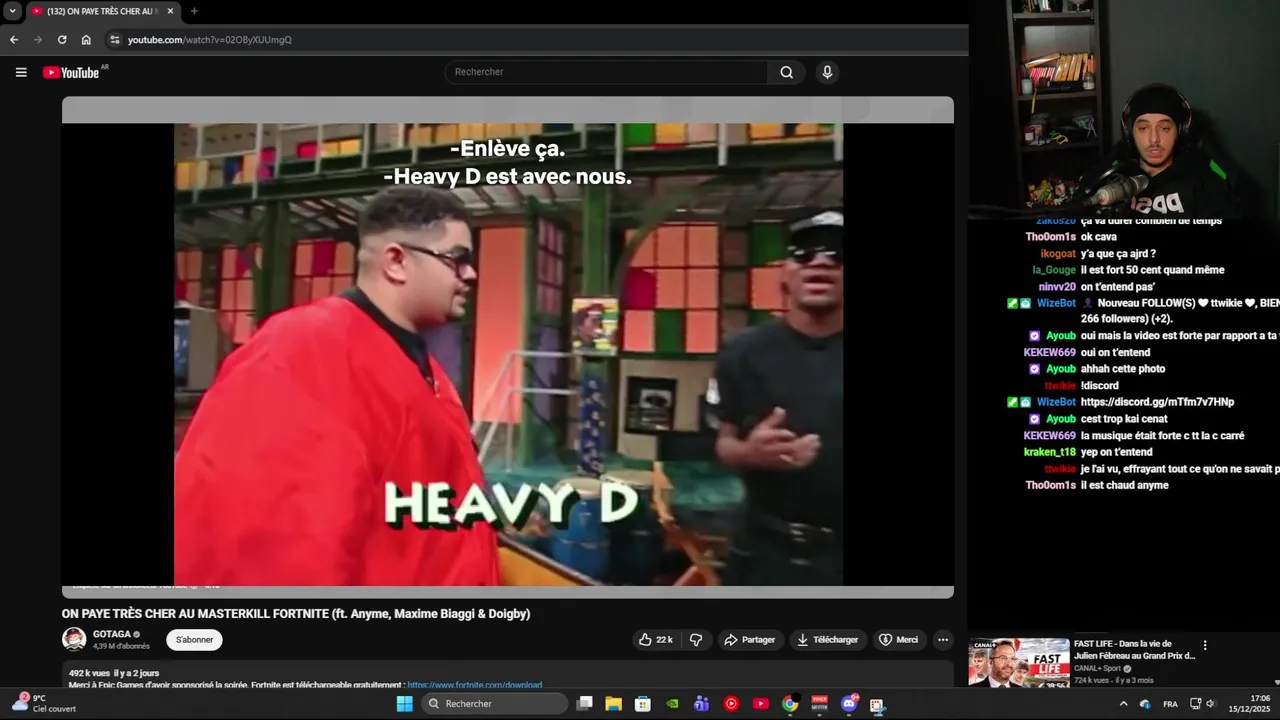Image resolution: width=1280 pixels, height=720 pixels.
Task: Open the NVIDIA app from taskbar
Action: 673,704
